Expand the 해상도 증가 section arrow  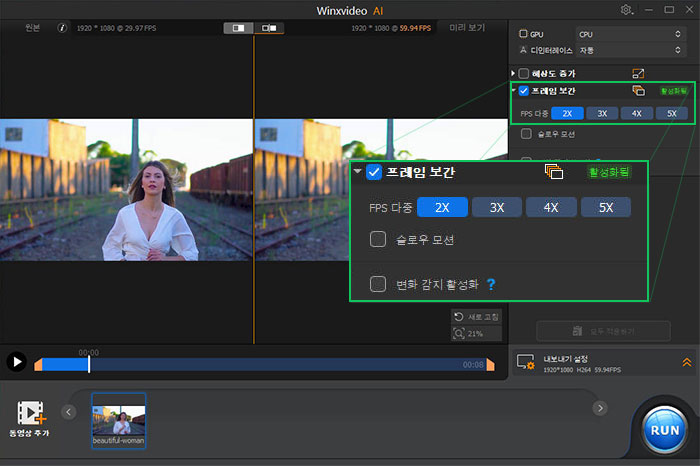pyautogui.click(x=513, y=73)
